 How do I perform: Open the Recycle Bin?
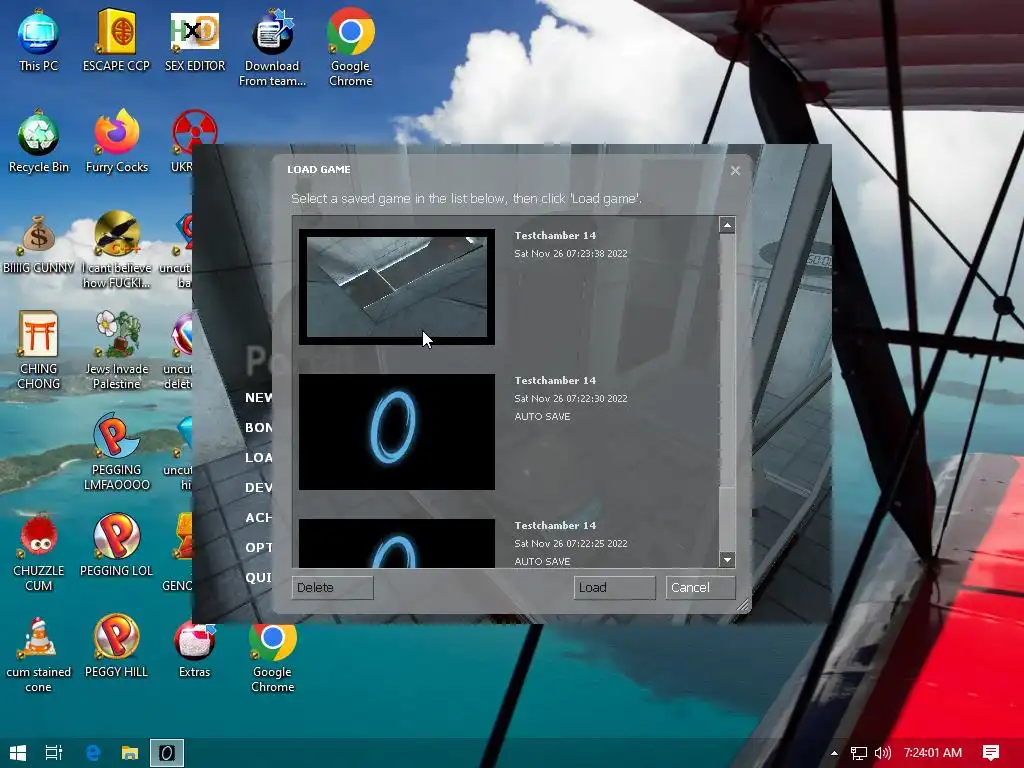point(39,142)
